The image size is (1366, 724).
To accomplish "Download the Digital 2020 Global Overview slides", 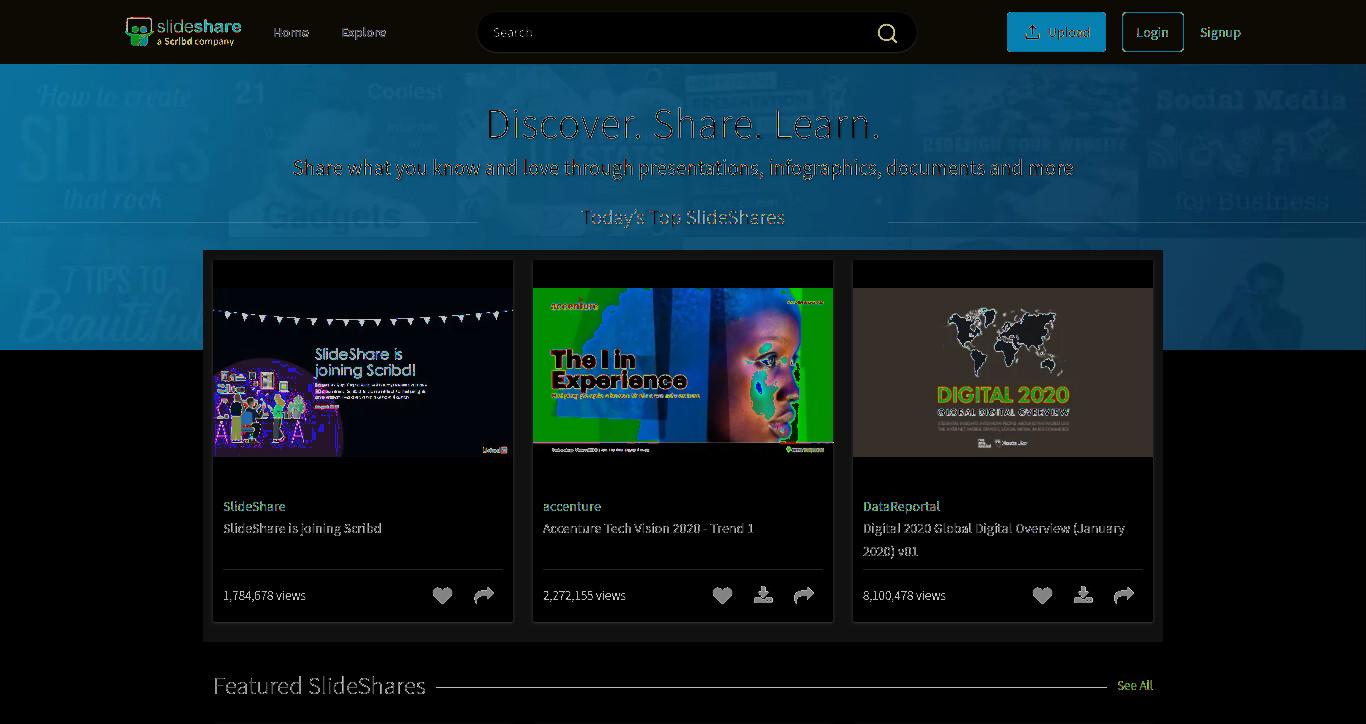I will click(x=1083, y=595).
